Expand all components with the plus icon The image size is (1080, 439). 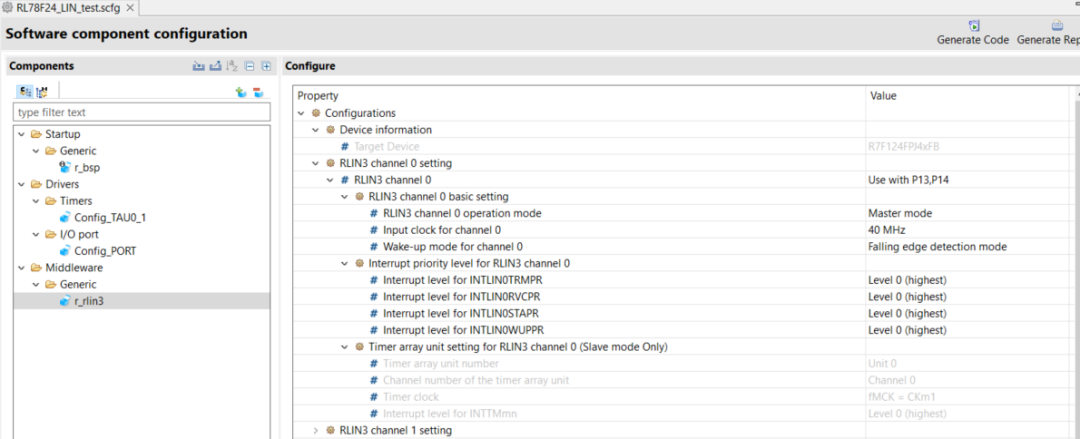point(266,66)
